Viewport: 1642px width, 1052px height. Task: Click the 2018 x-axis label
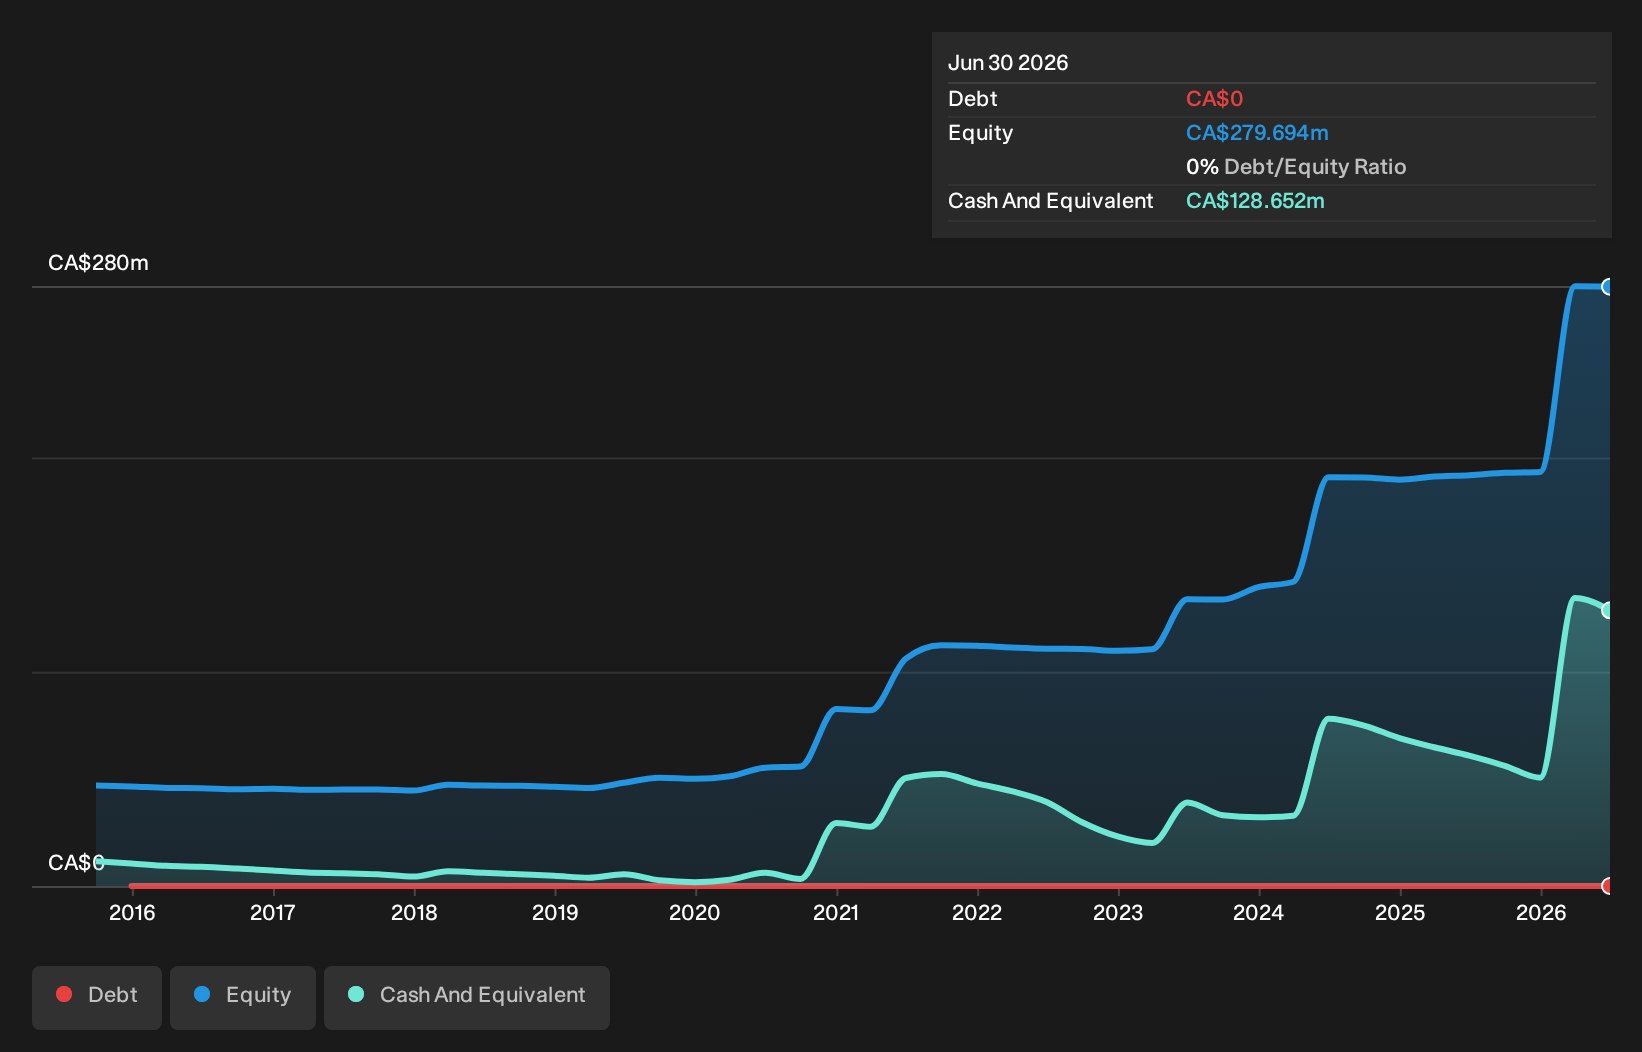(414, 912)
